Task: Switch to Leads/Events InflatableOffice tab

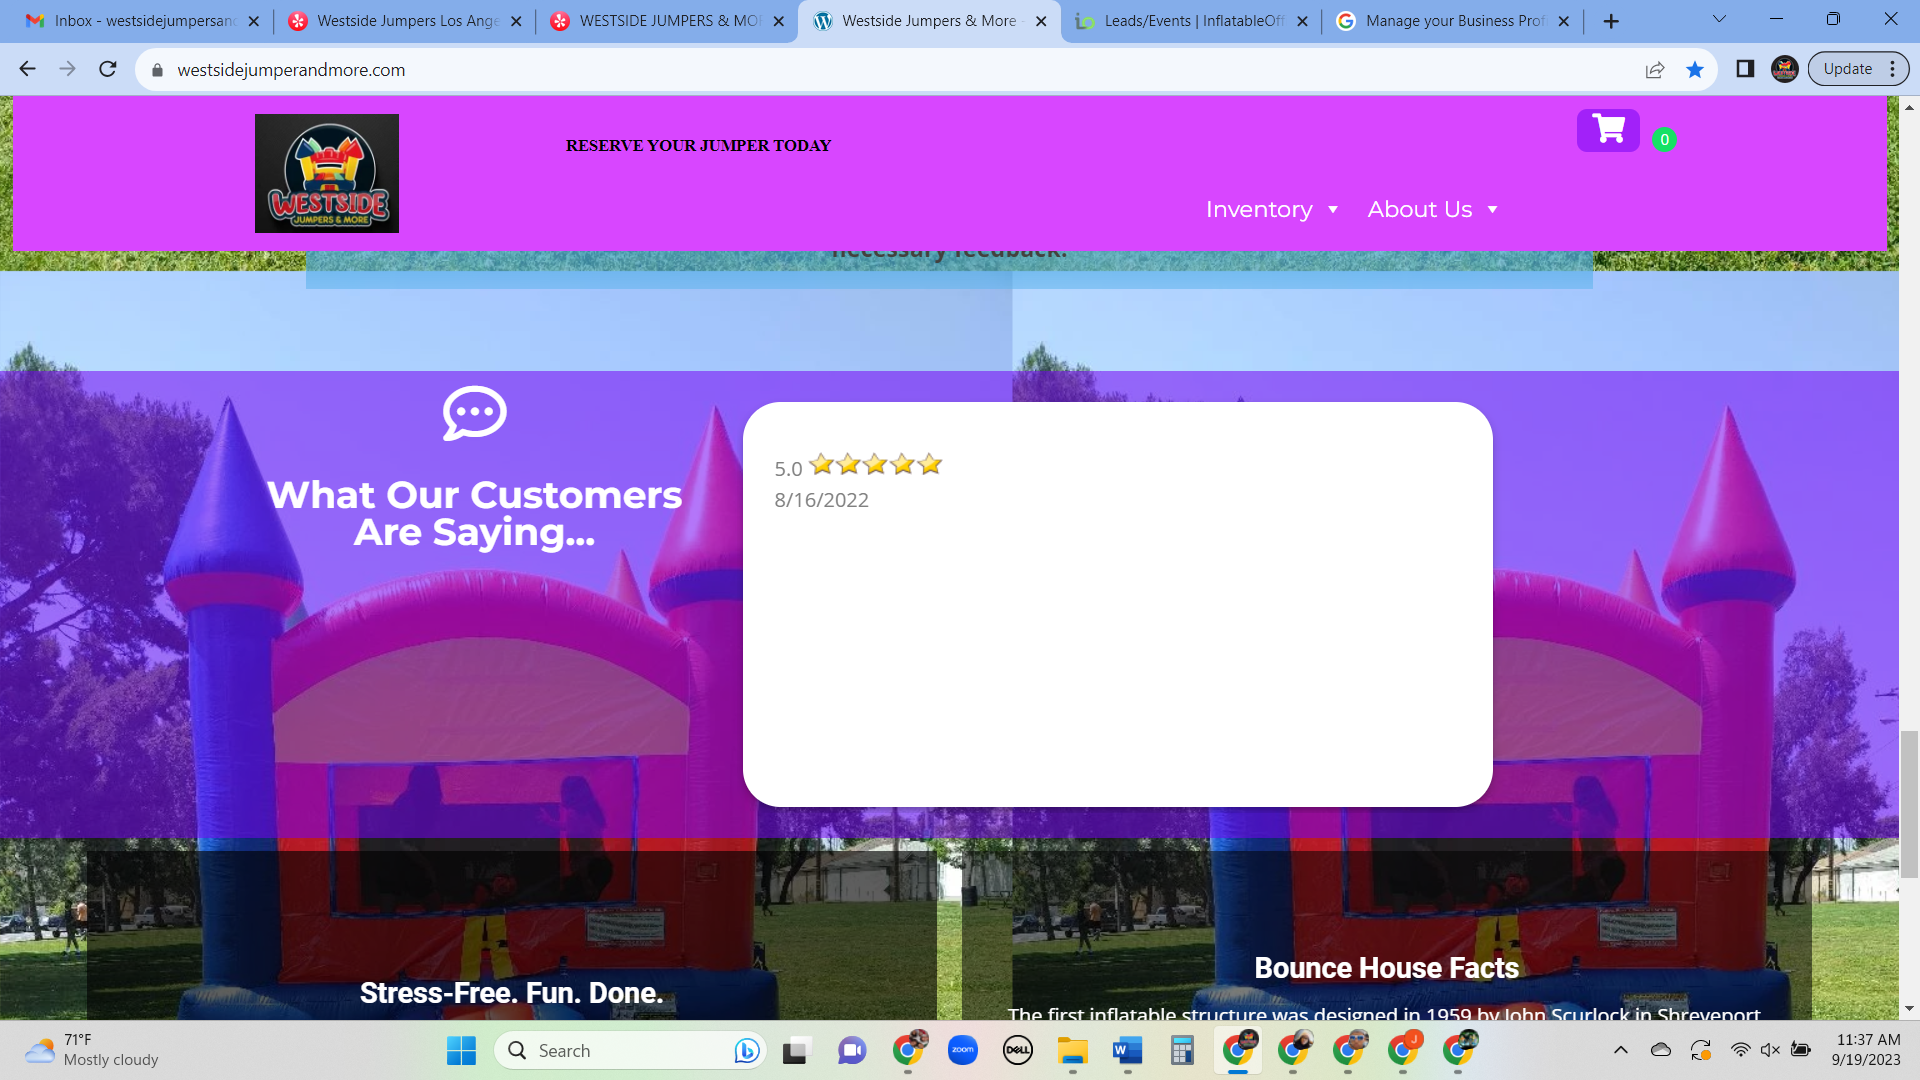Action: pos(1192,21)
